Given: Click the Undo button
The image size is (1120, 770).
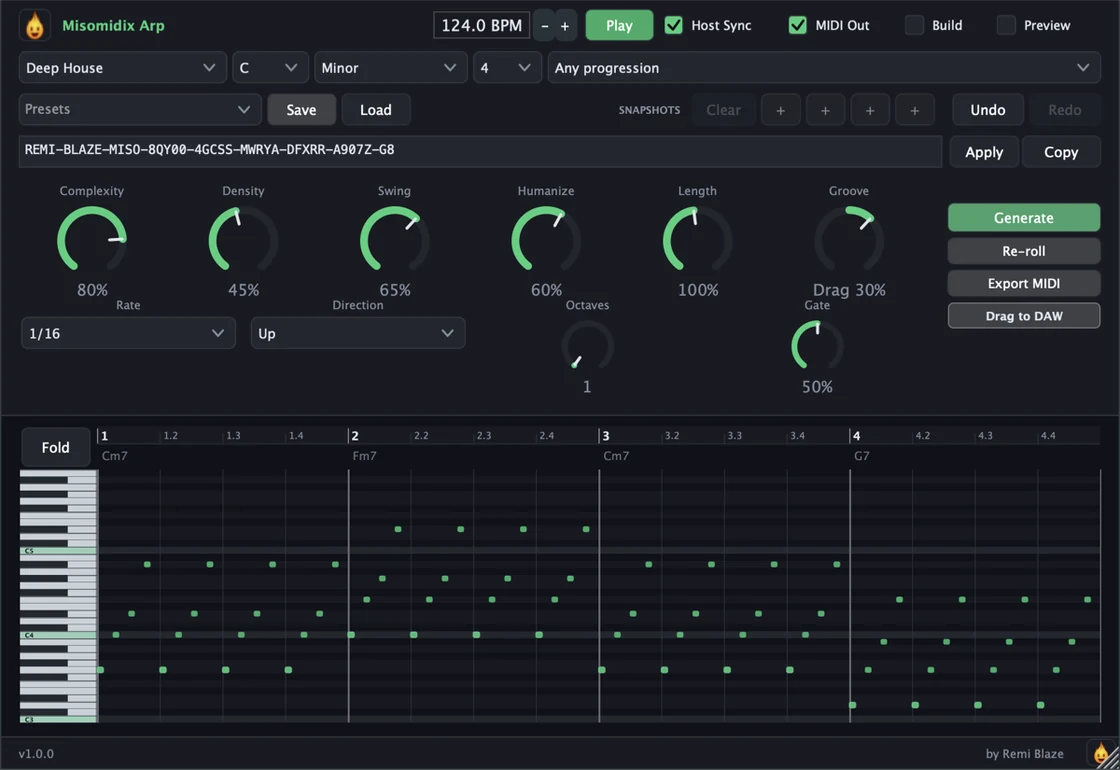Looking at the screenshot, I should point(988,110).
